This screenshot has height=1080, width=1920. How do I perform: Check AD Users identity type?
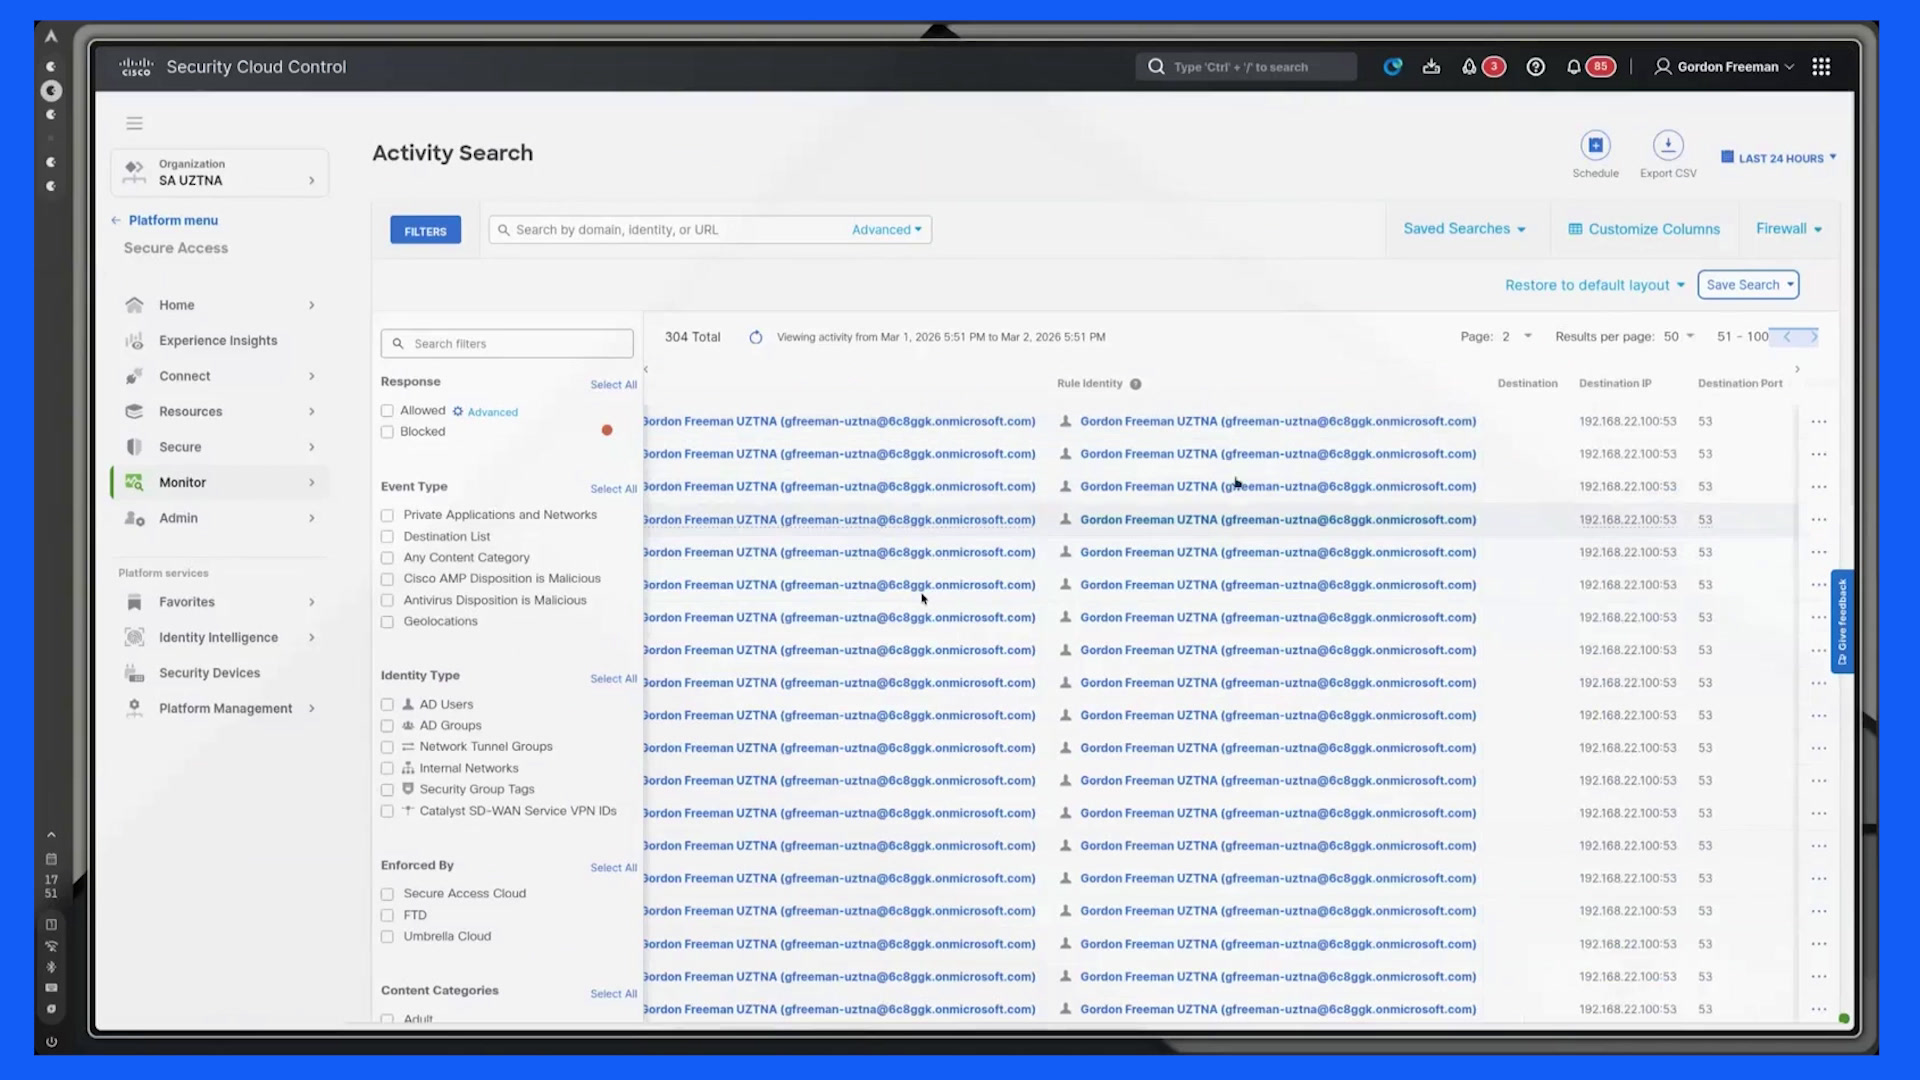pos(387,705)
